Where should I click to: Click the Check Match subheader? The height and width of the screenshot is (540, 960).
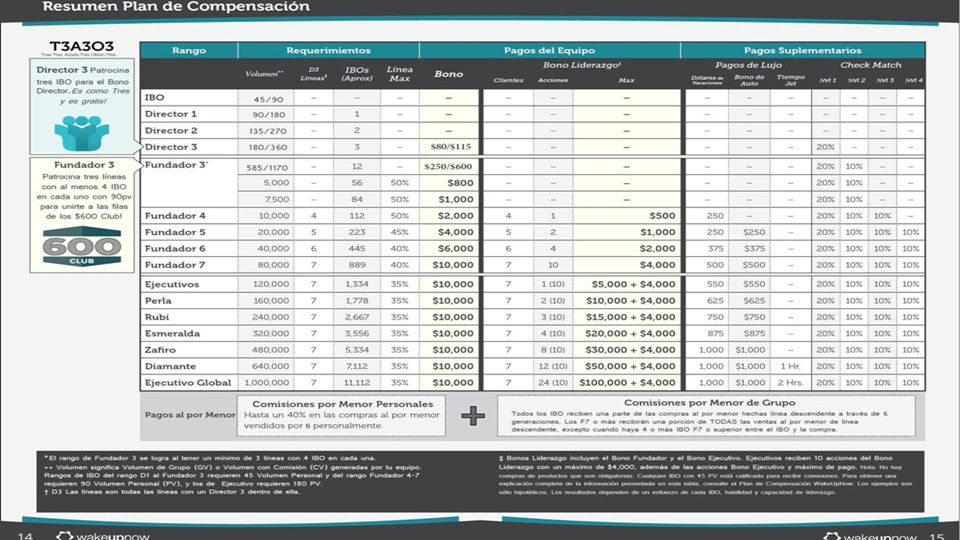pos(870,65)
